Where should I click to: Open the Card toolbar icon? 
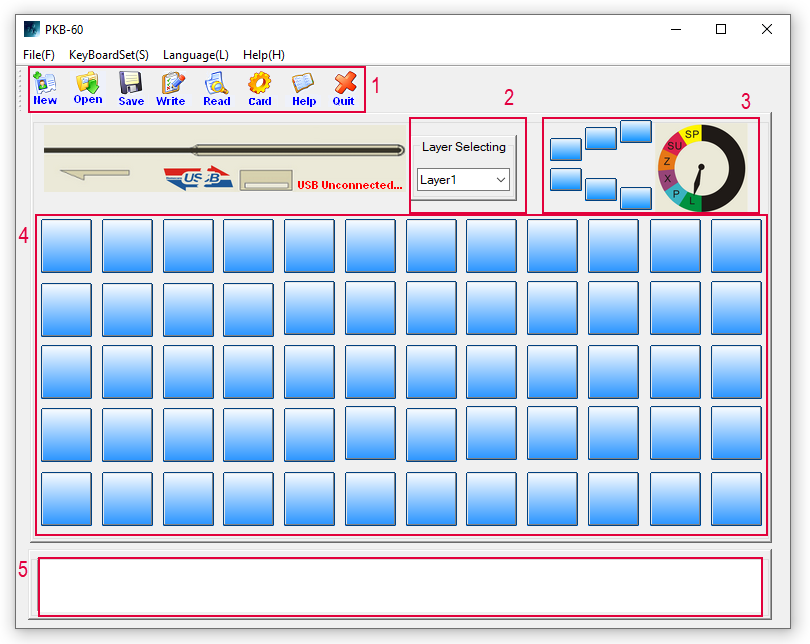tap(260, 88)
